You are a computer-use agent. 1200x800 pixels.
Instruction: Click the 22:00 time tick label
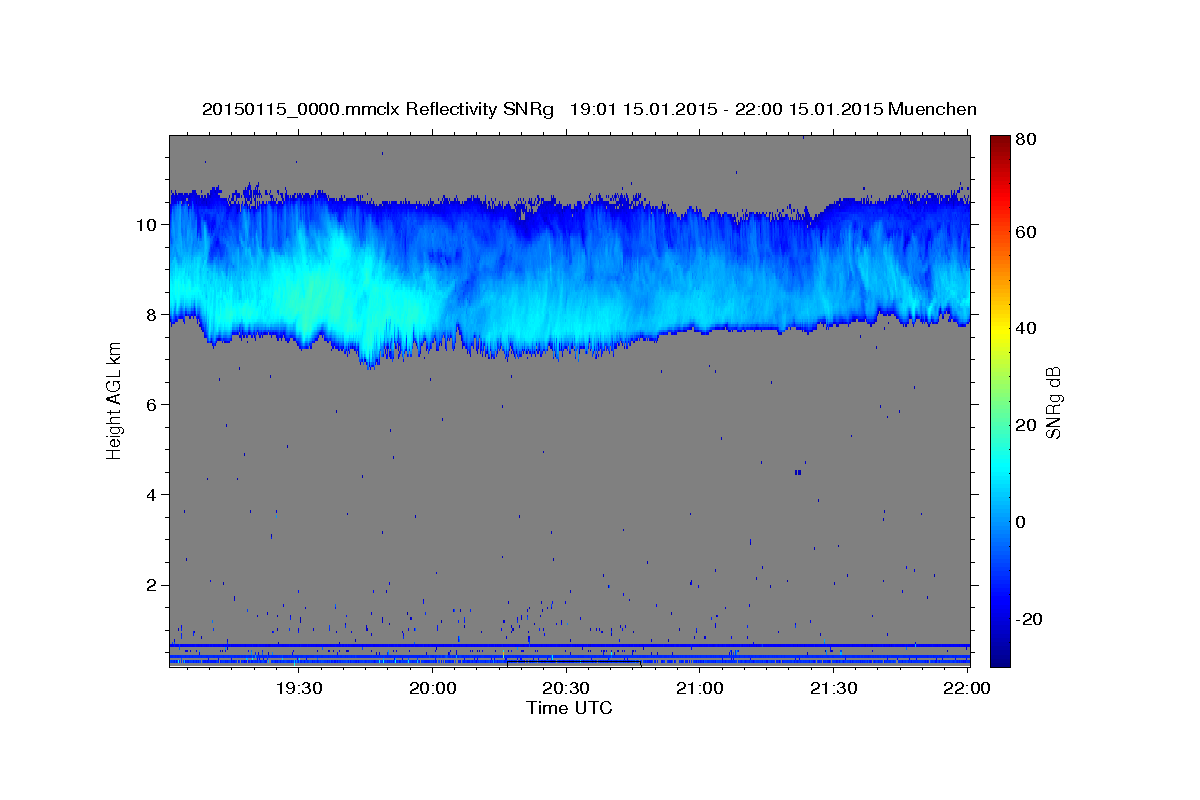pyautogui.click(x=966, y=688)
